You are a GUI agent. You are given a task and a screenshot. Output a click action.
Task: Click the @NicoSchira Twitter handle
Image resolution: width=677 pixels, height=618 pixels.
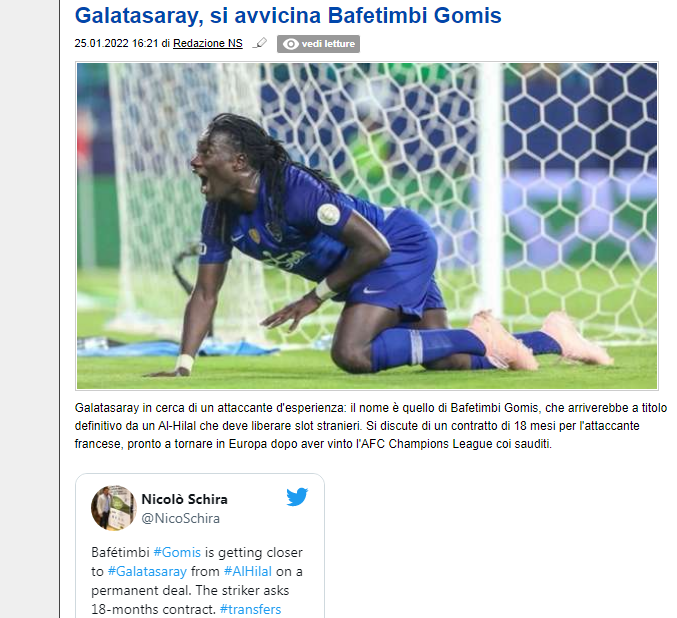(180, 518)
